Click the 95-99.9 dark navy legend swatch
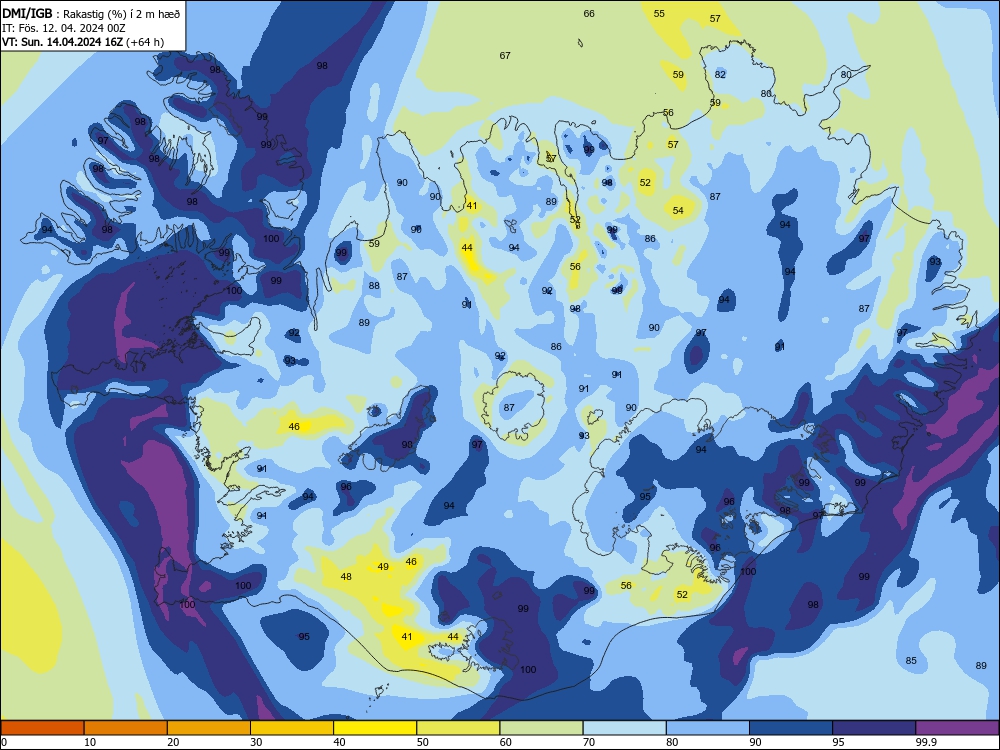This screenshot has height=750, width=1000. [874, 728]
